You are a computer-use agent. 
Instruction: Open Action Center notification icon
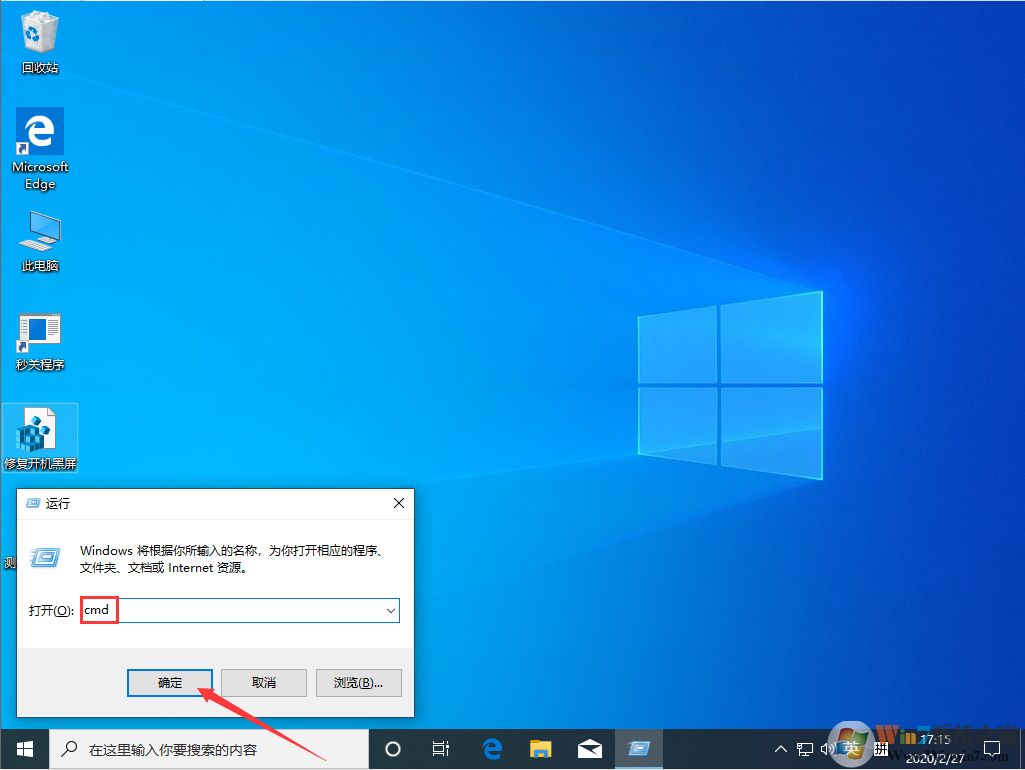(993, 748)
